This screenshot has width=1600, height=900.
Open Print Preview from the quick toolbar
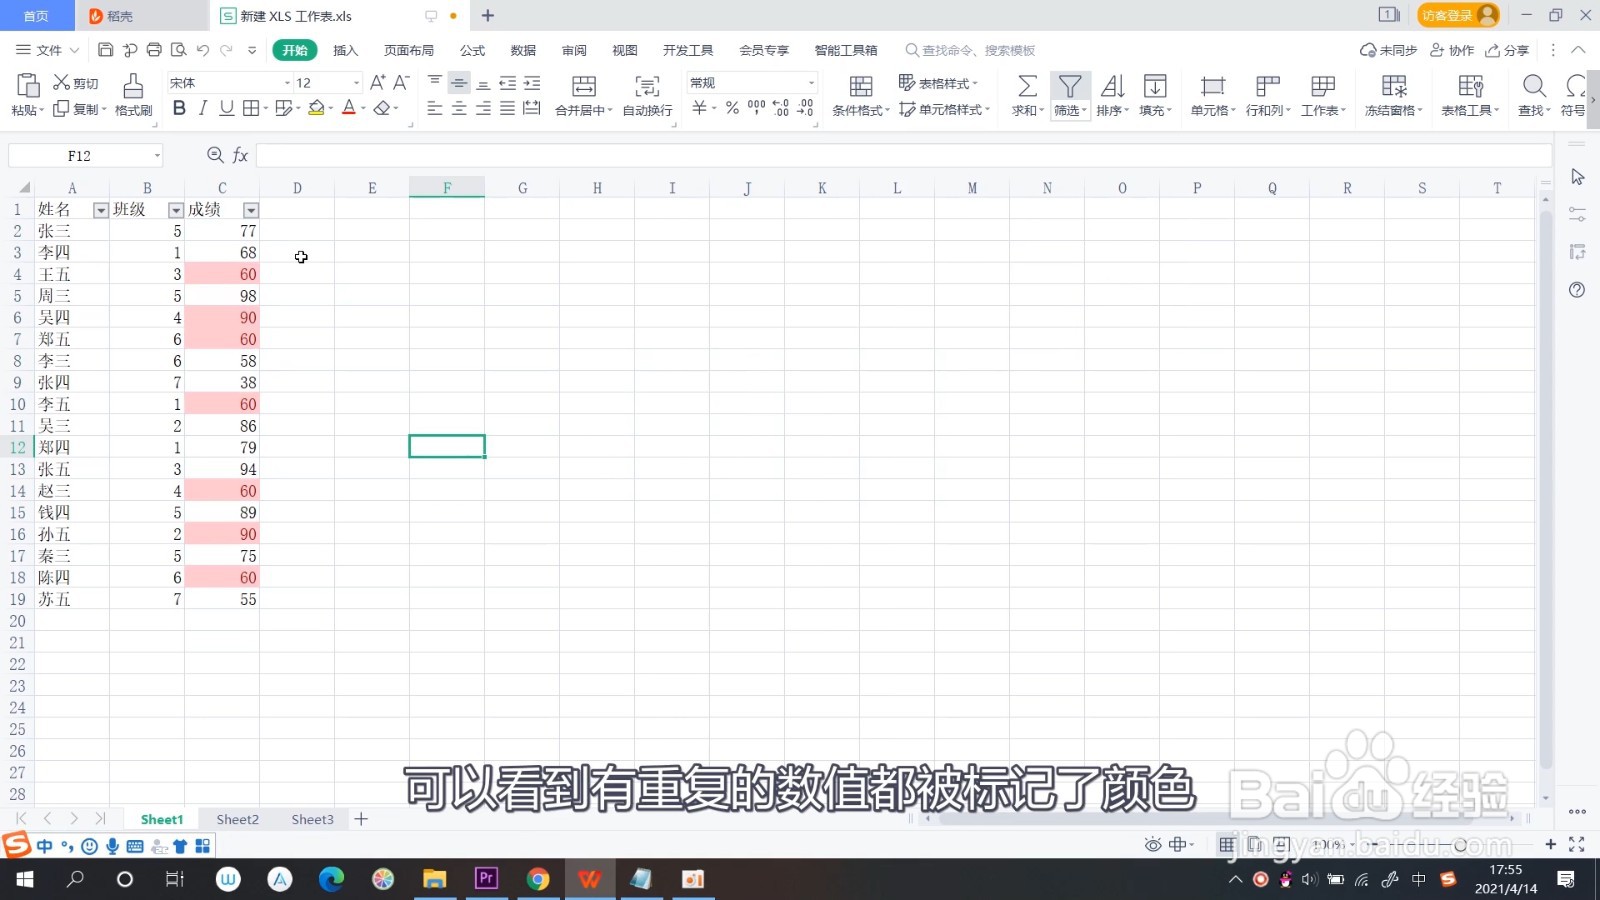click(178, 50)
